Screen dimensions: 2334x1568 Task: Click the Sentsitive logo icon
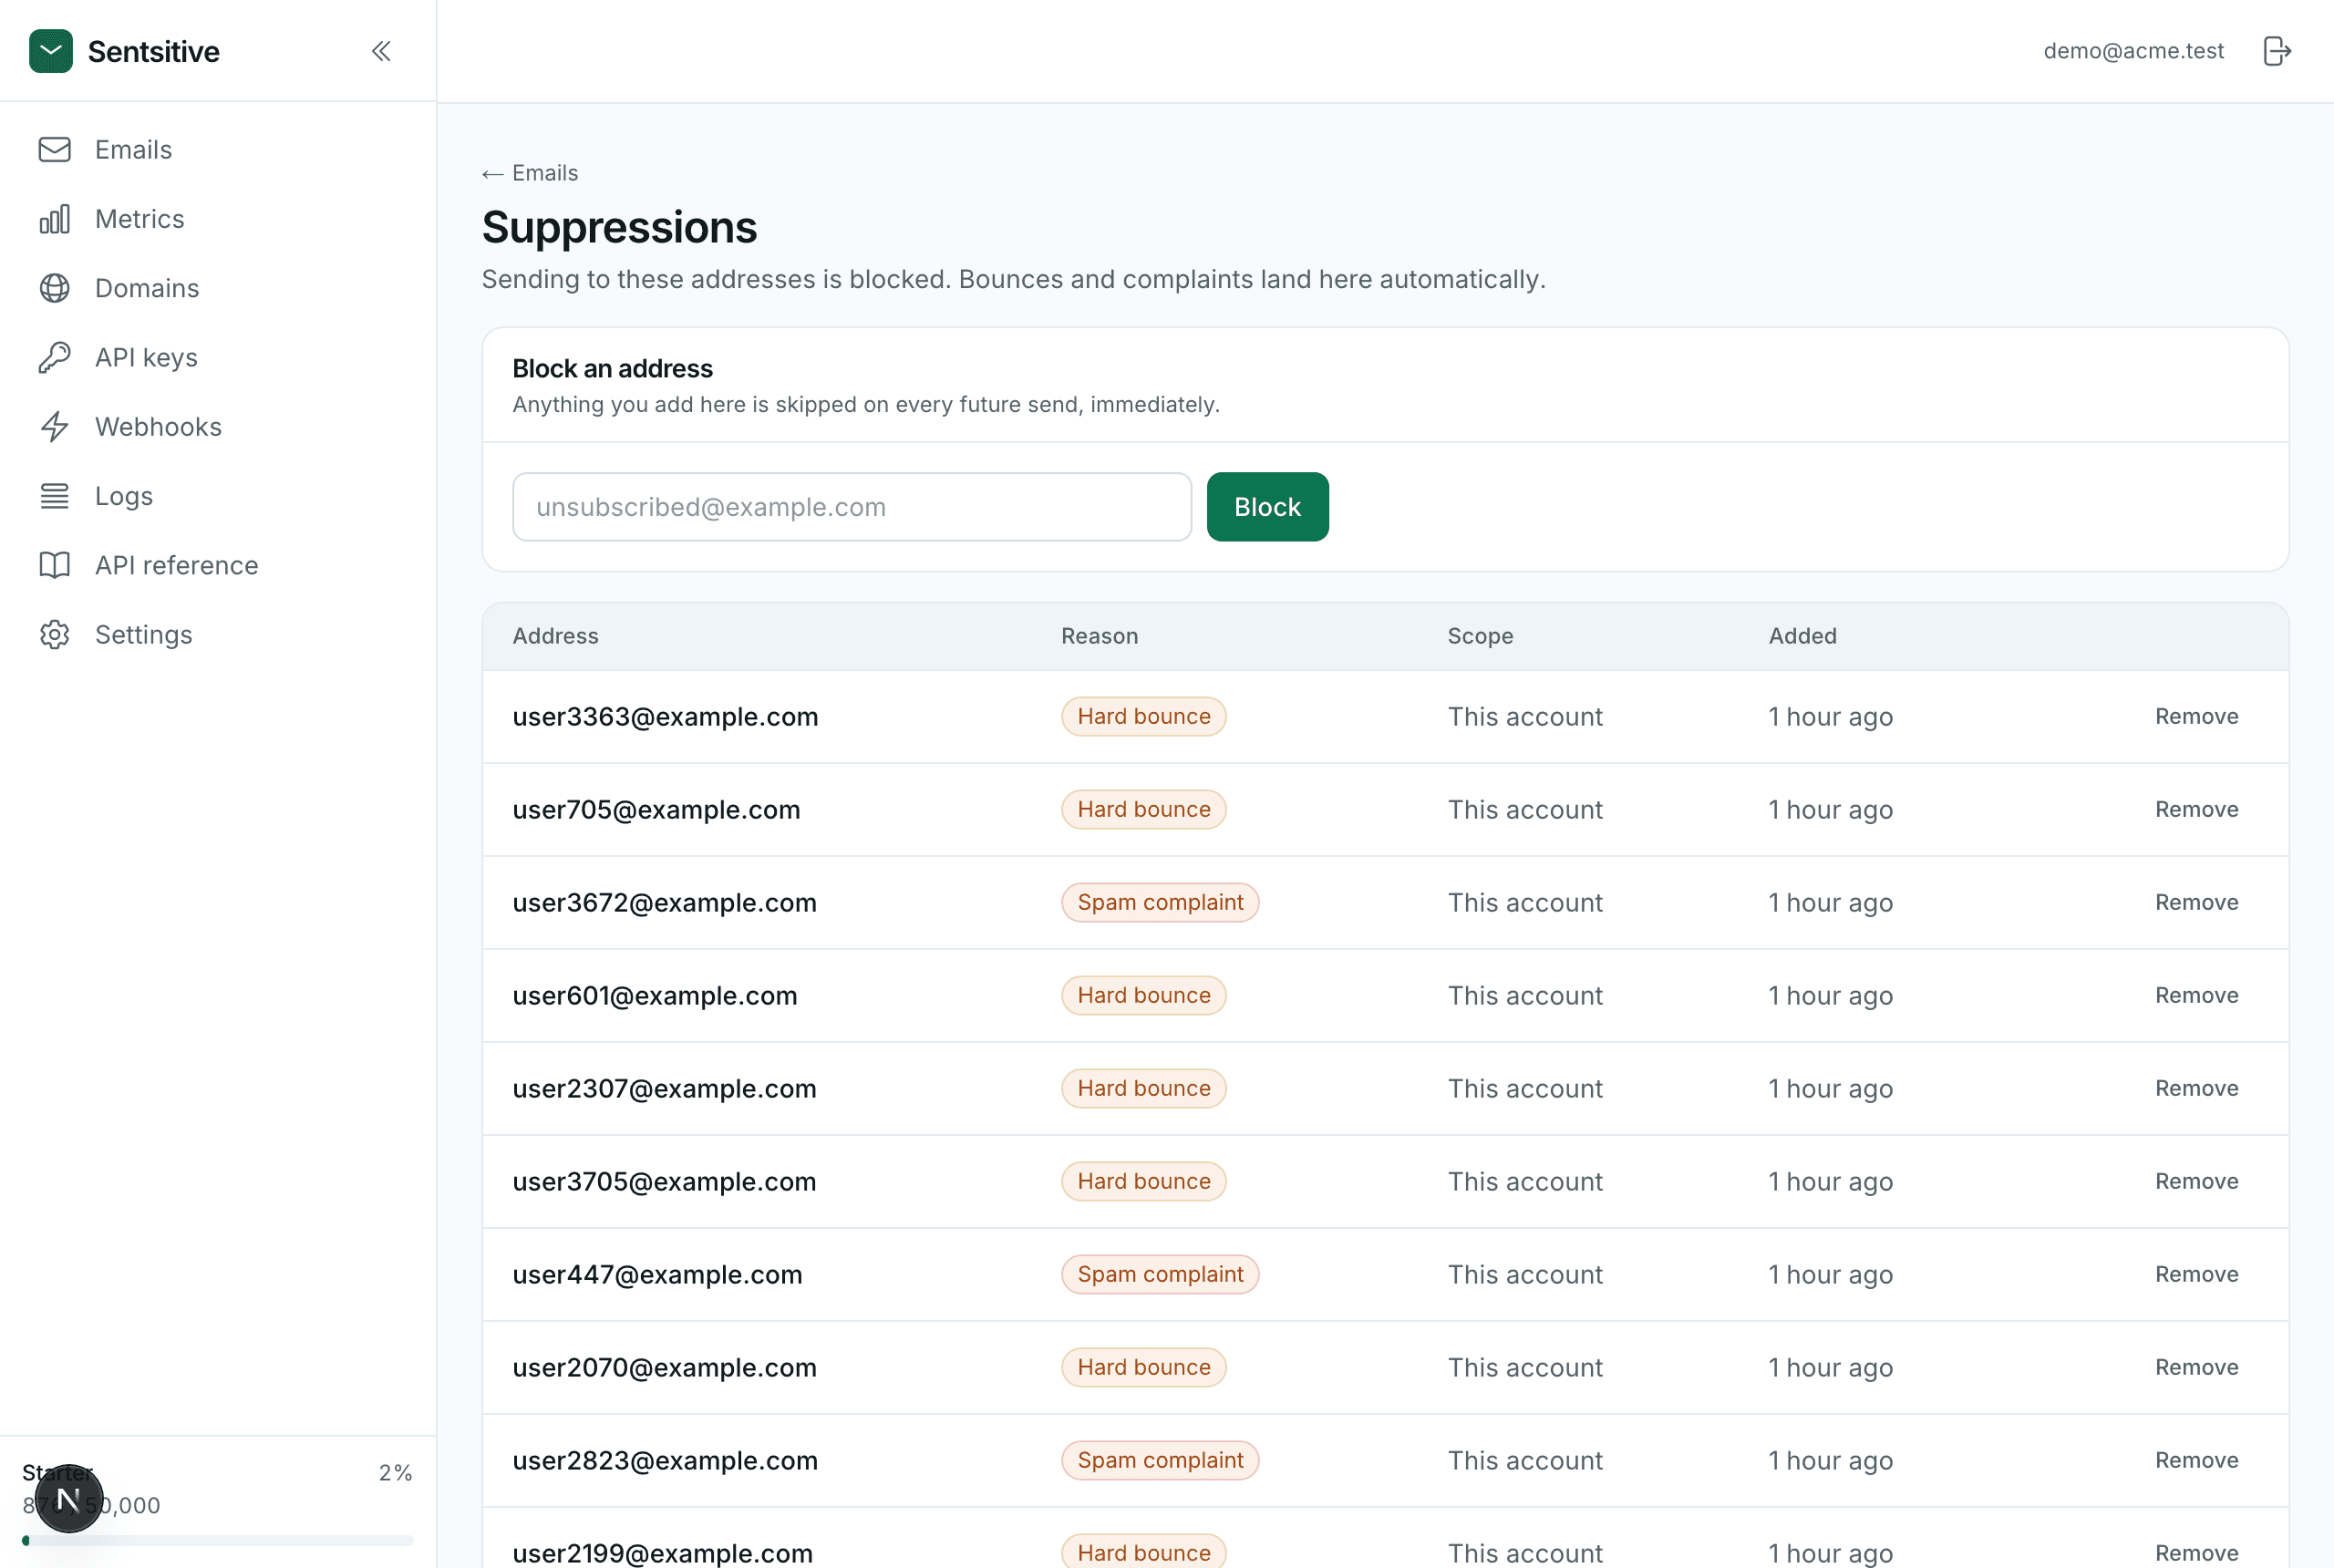coord(51,51)
